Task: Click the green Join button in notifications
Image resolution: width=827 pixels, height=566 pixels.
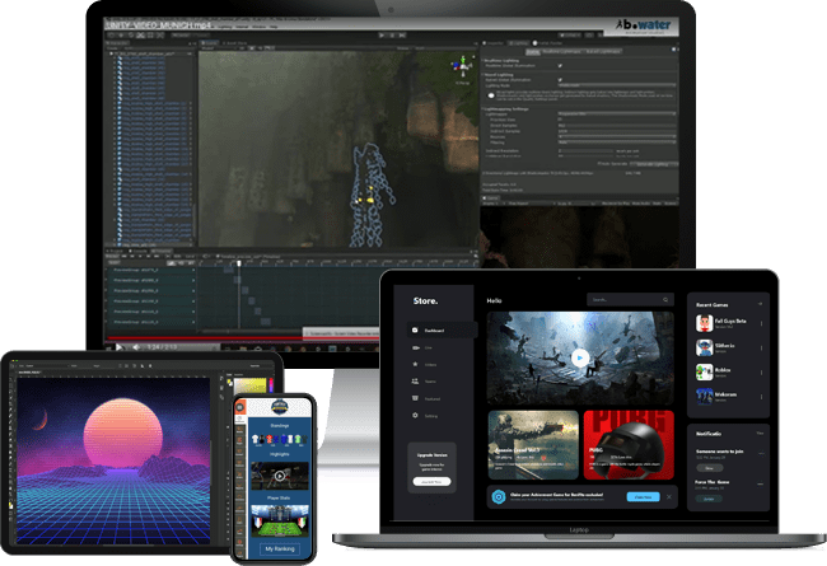Action: coord(709,498)
